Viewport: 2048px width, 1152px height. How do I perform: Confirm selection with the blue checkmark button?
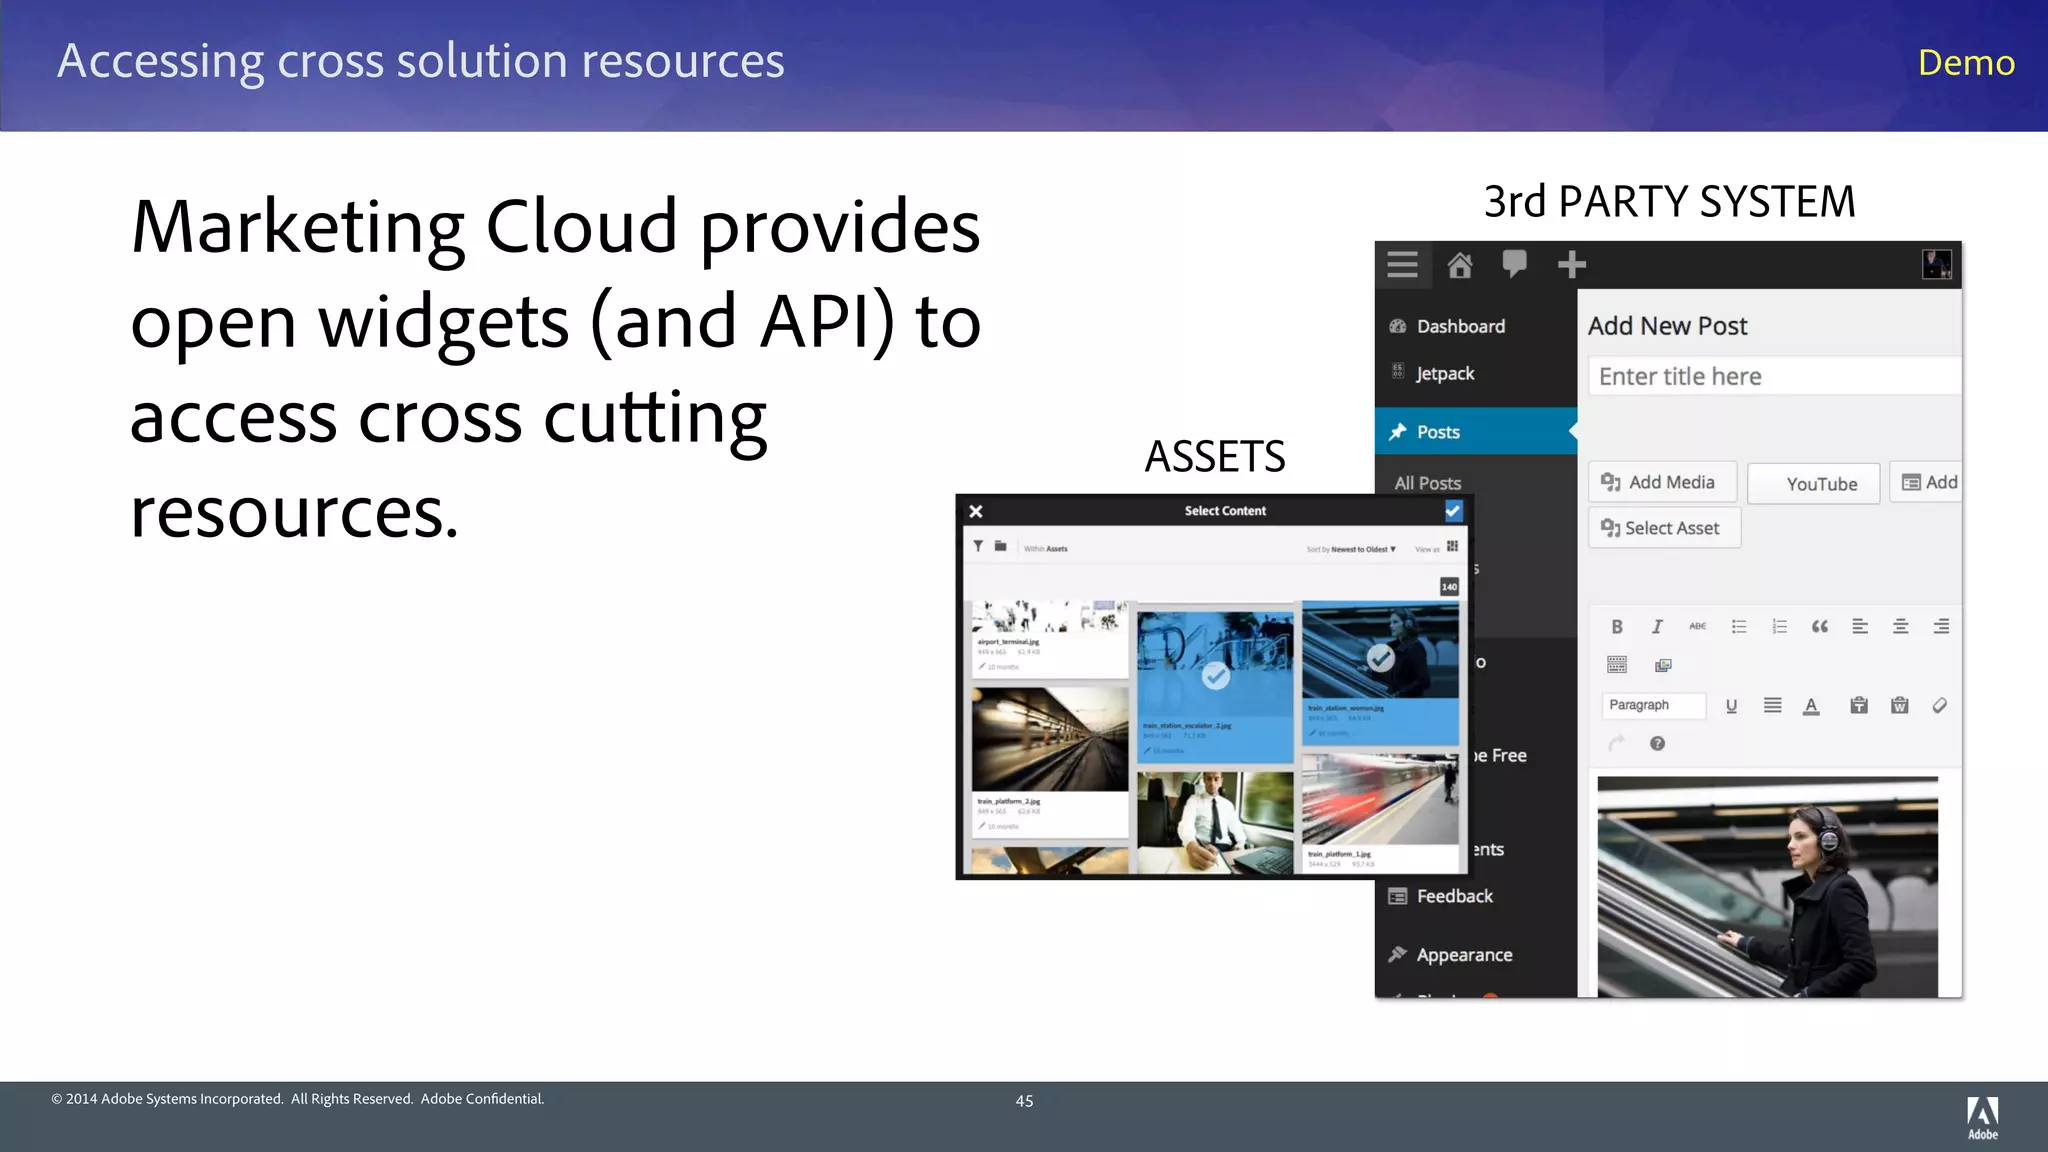click(1453, 511)
